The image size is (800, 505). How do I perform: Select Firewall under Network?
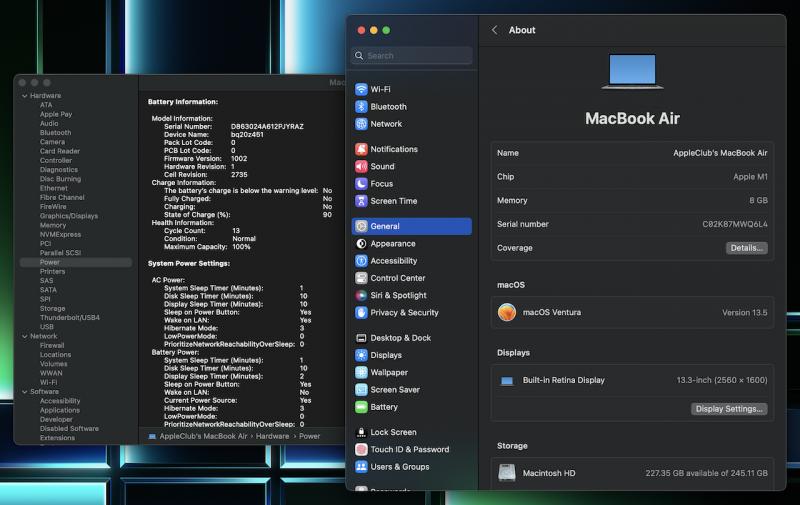click(52, 345)
